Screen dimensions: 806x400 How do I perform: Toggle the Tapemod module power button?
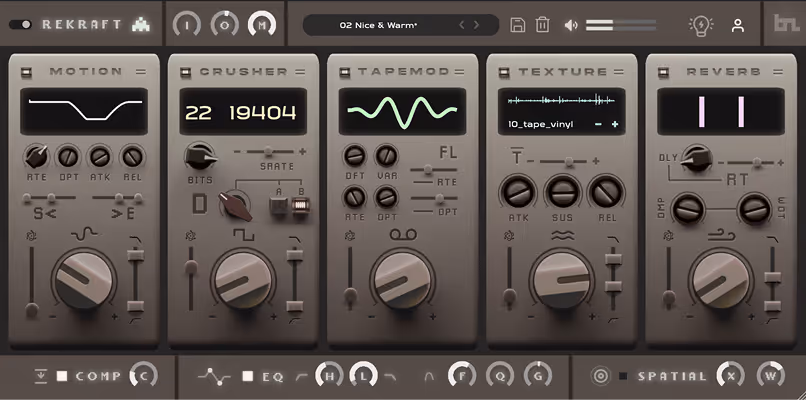pos(345,72)
